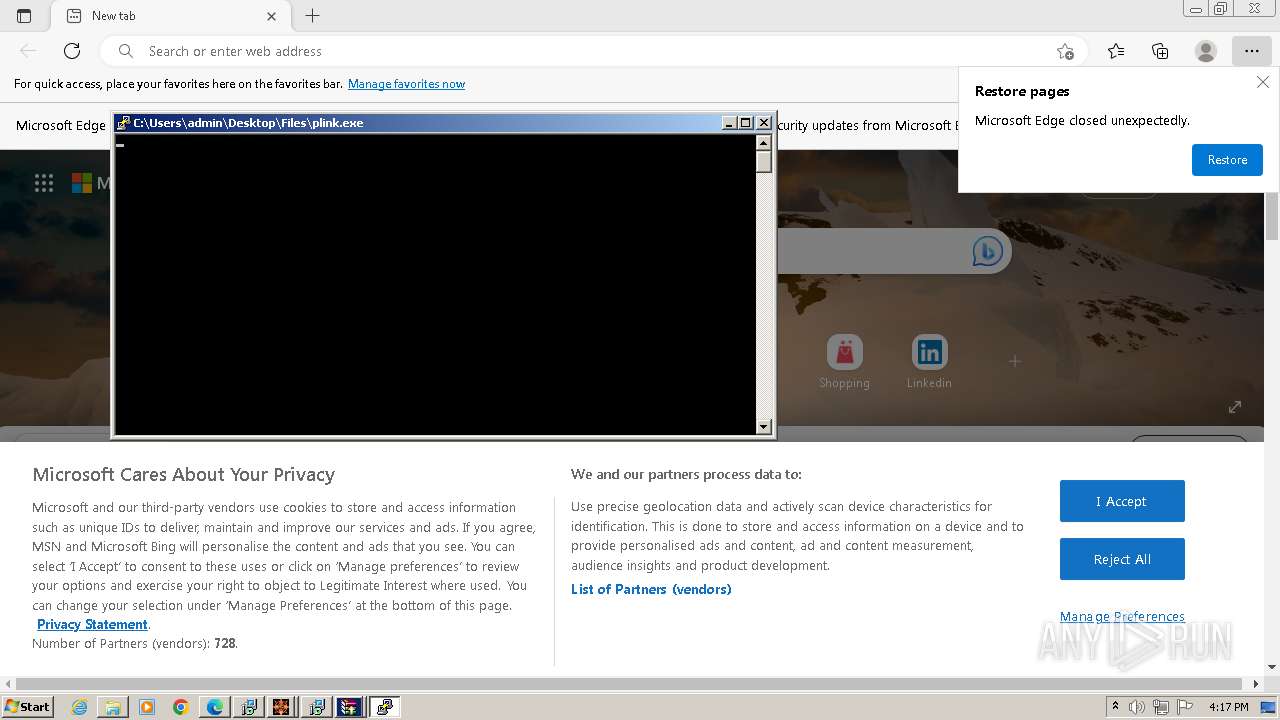This screenshot has width=1280, height=720.
Task: Click the plink console scrollbar thumb
Action: pos(764,162)
